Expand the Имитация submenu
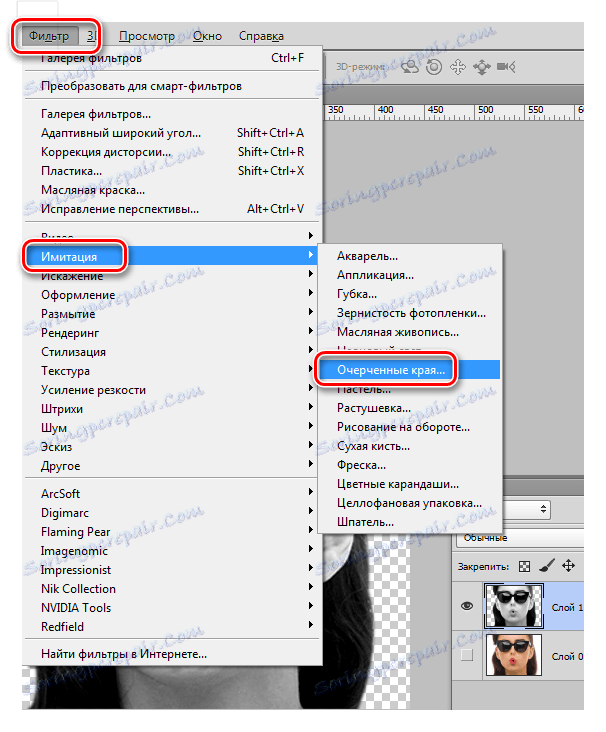This screenshot has width=606, height=732. [172, 256]
